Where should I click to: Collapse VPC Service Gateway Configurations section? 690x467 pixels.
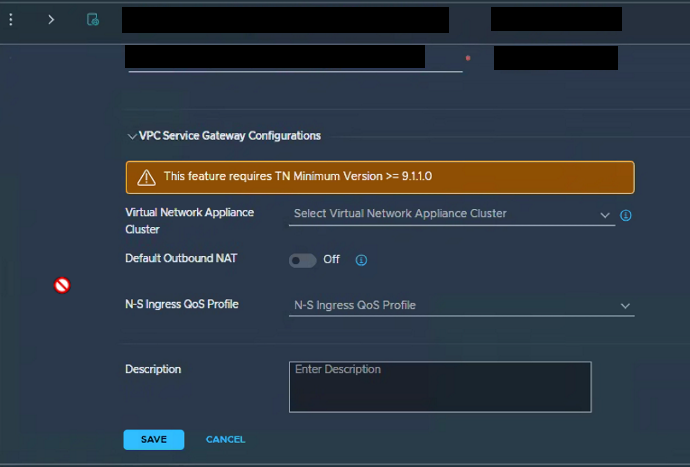(x=132, y=136)
